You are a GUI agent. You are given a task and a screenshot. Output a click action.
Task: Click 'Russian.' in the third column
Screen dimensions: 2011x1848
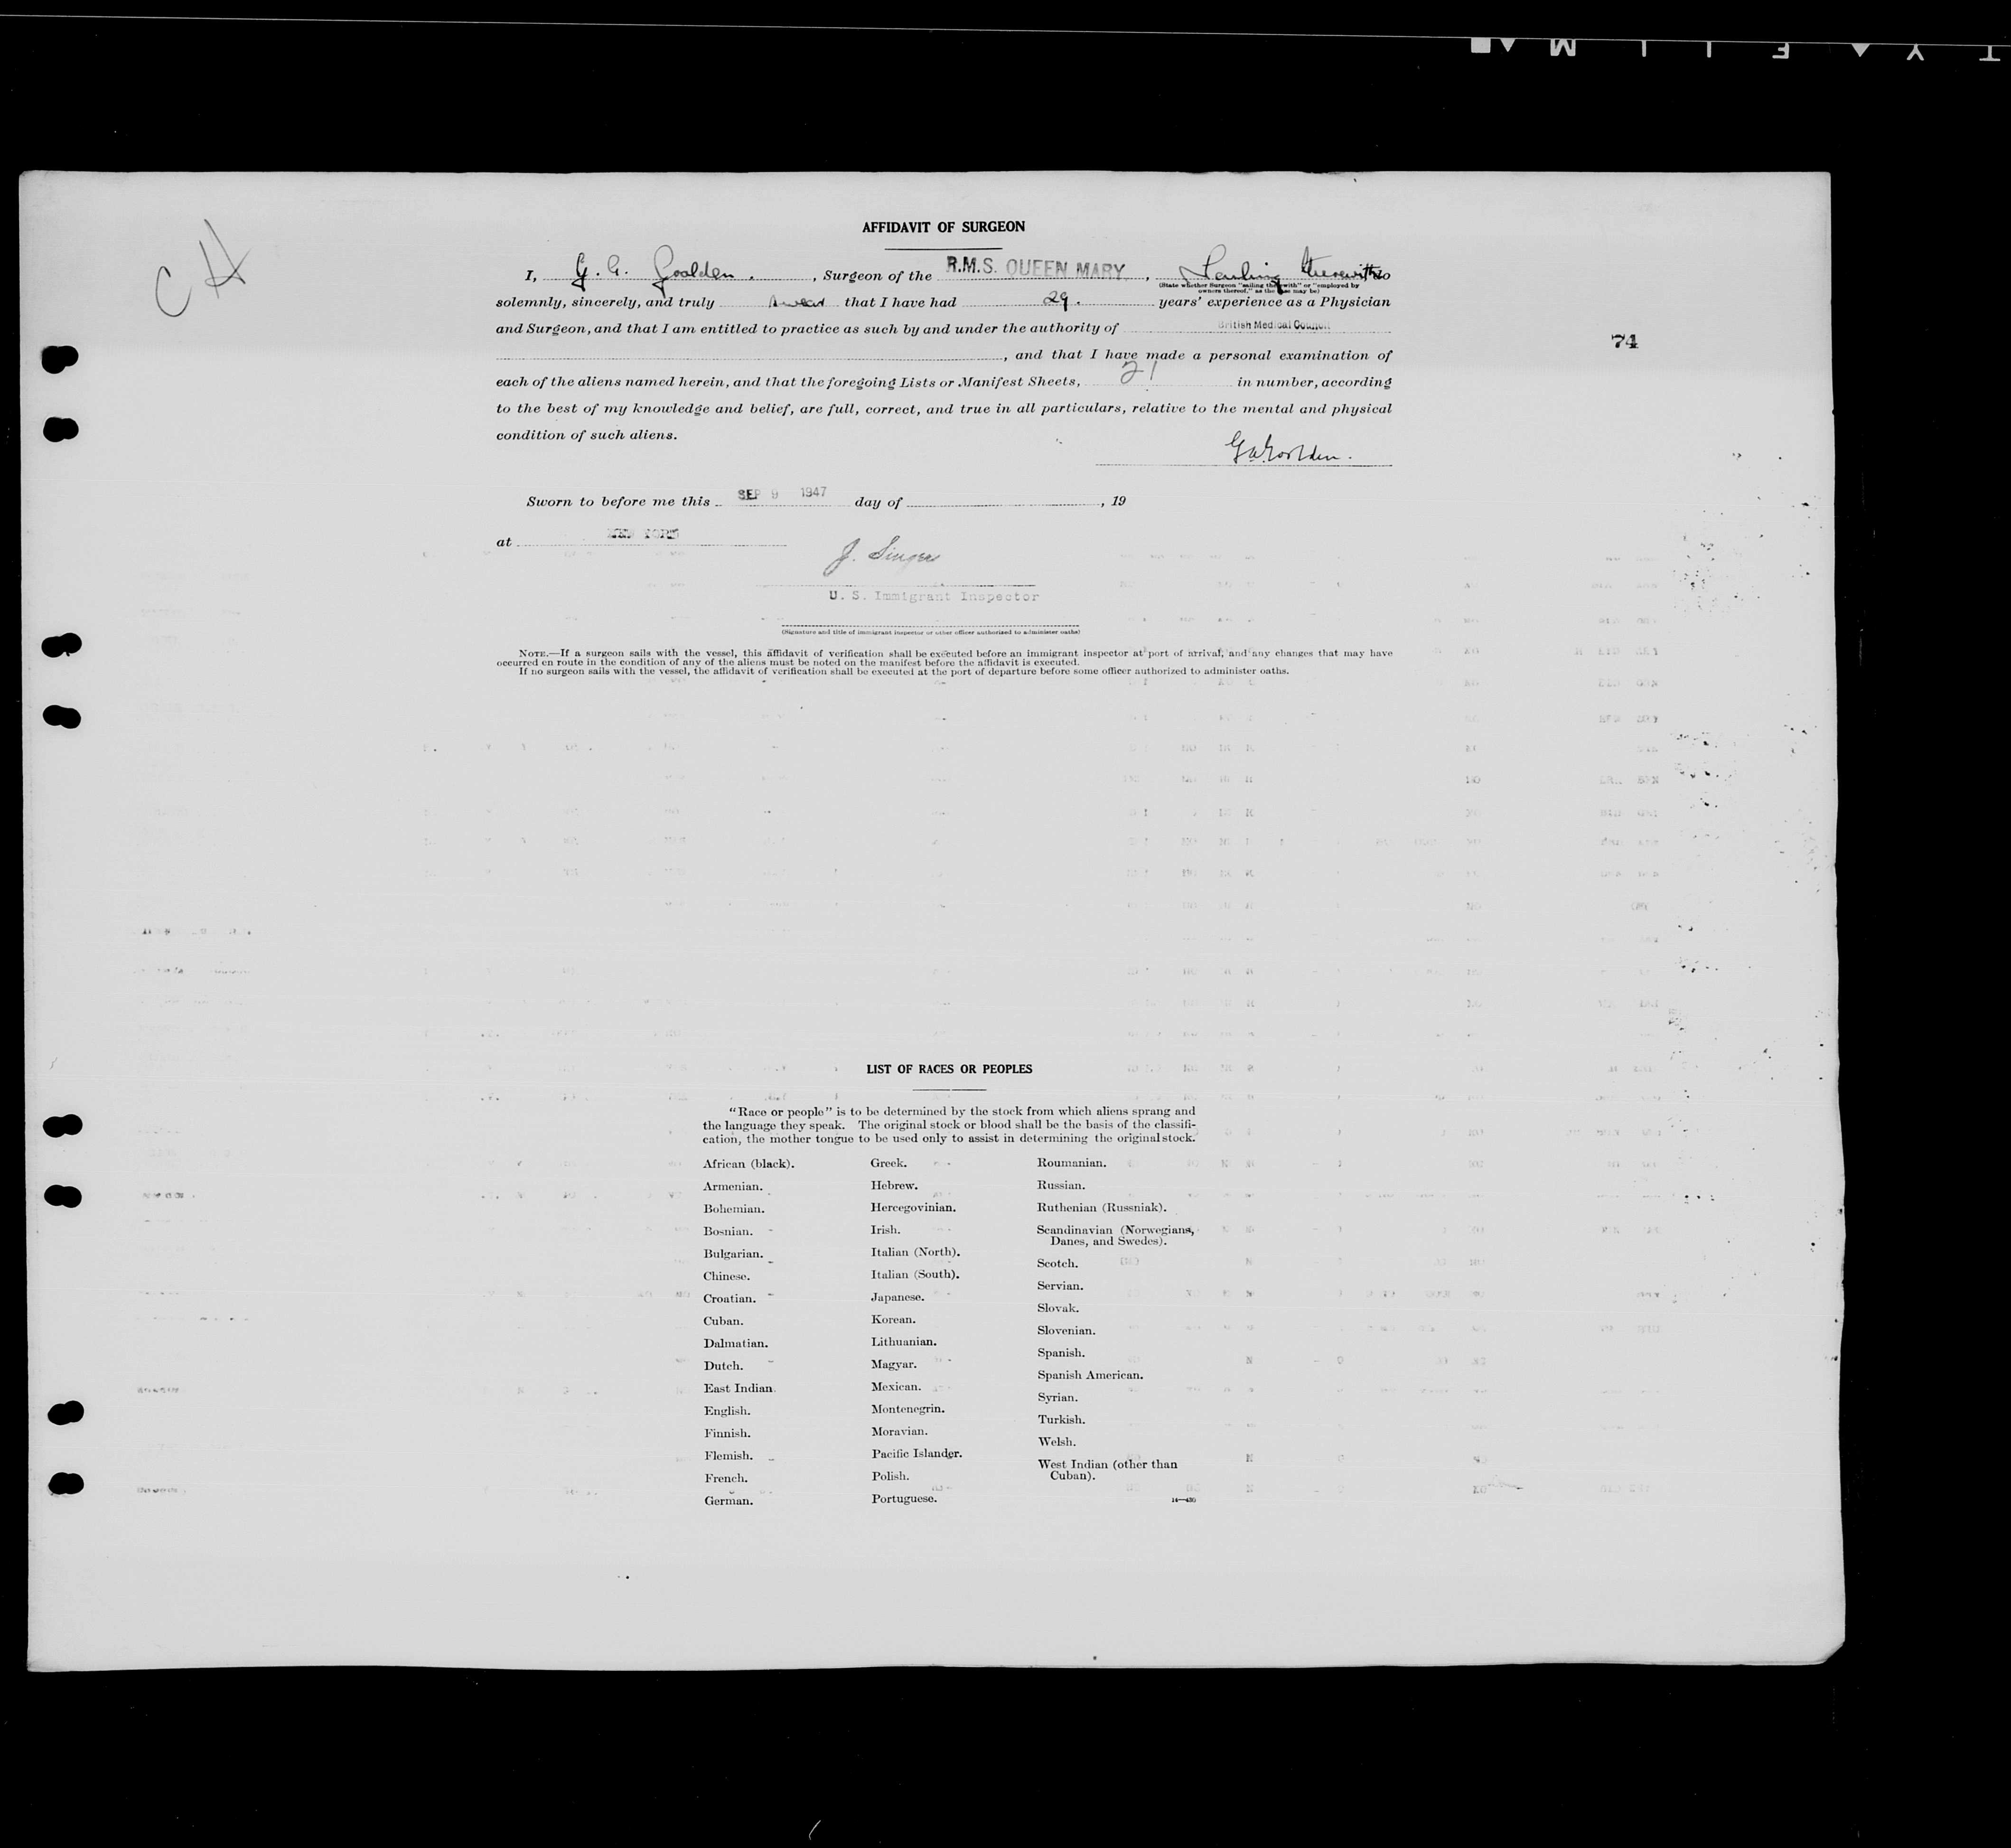pyautogui.click(x=1061, y=1185)
